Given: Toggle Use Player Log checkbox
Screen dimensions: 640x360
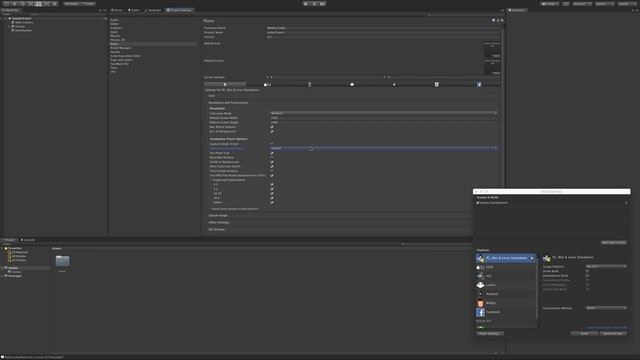Looking at the screenshot, I should pyautogui.click(x=272, y=153).
